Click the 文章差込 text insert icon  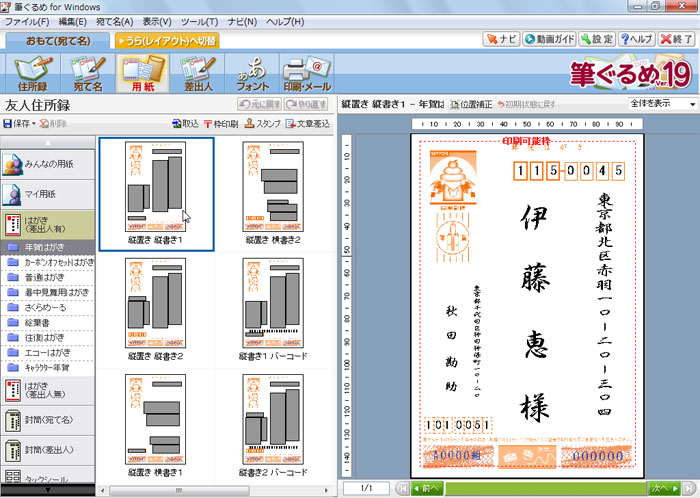point(307,123)
